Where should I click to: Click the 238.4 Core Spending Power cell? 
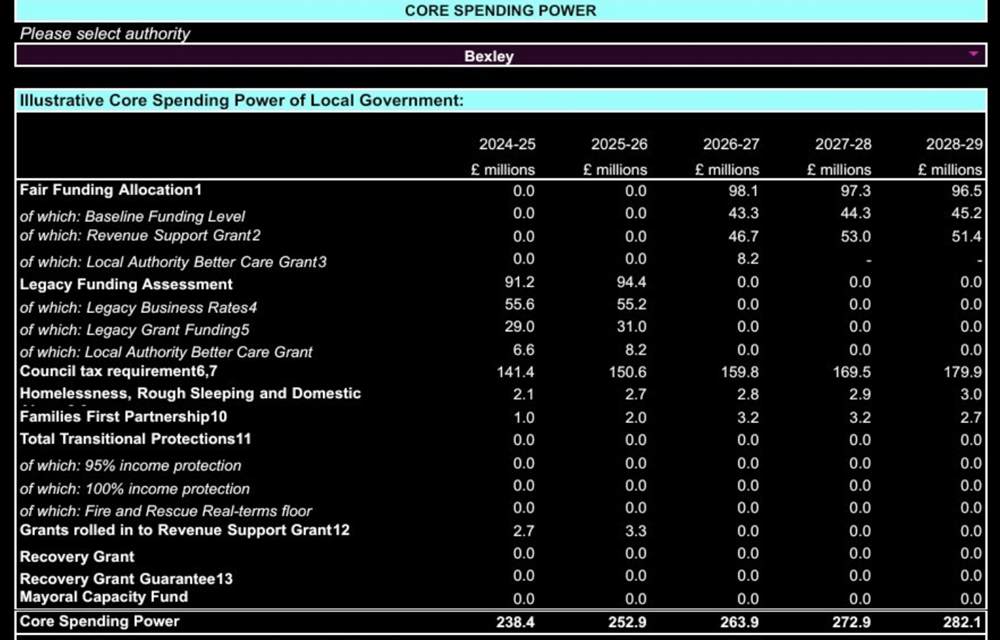(517, 621)
